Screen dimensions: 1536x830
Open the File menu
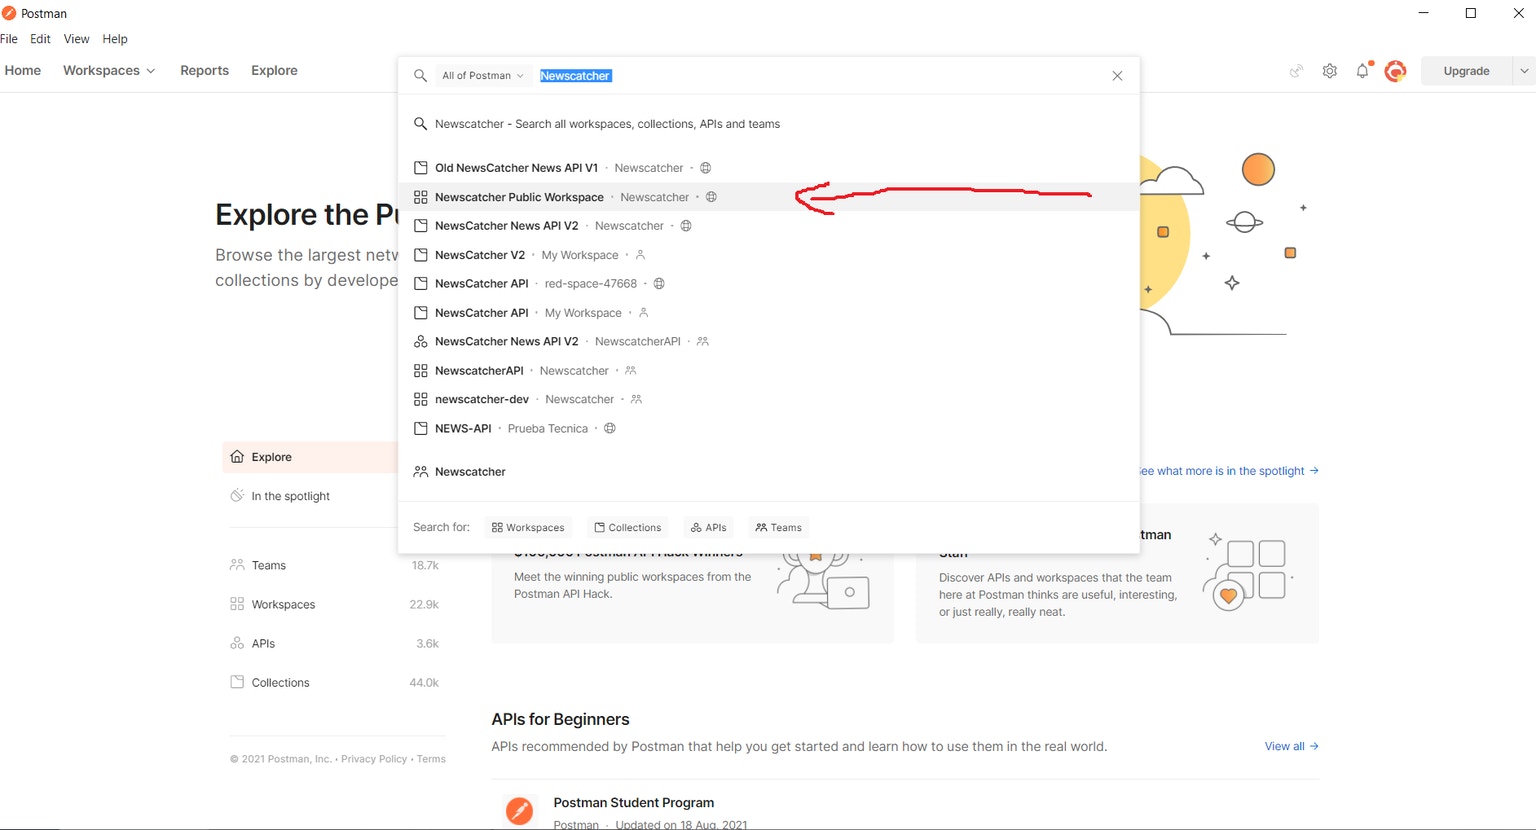[x=9, y=39]
